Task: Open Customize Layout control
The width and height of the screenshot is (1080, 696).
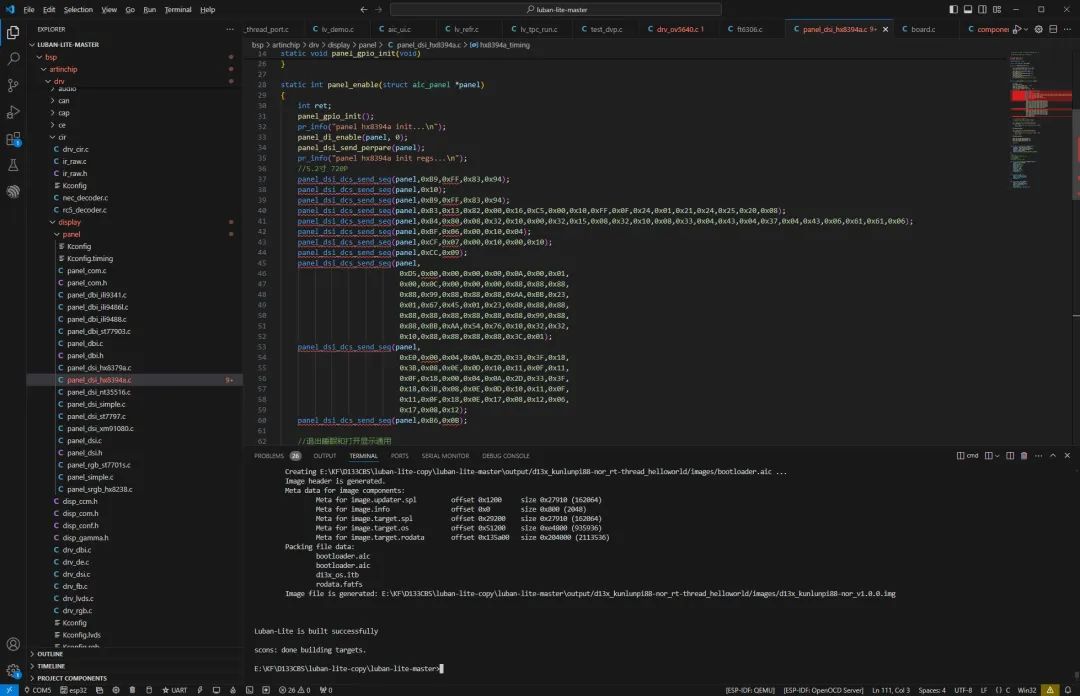Action: tap(997, 10)
